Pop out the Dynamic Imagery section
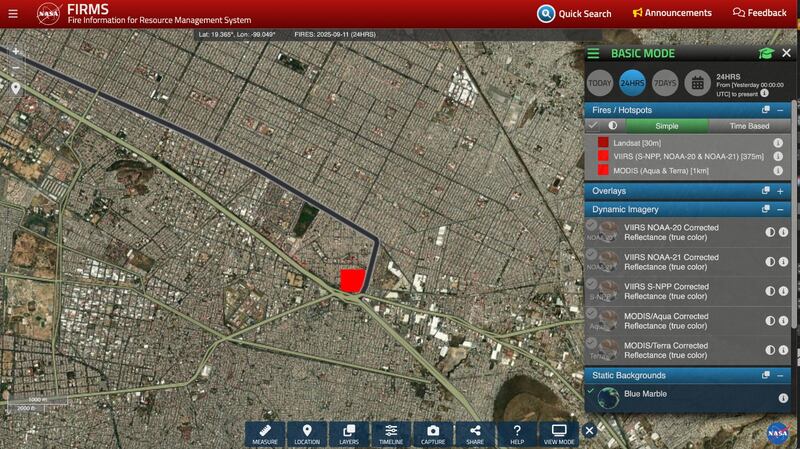The image size is (800, 449). pos(765,209)
